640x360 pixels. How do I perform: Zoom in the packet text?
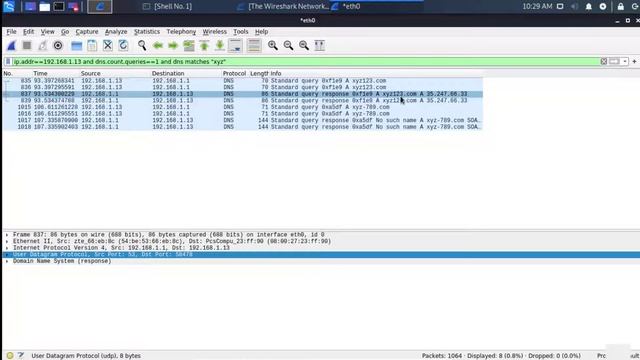(x=273, y=46)
